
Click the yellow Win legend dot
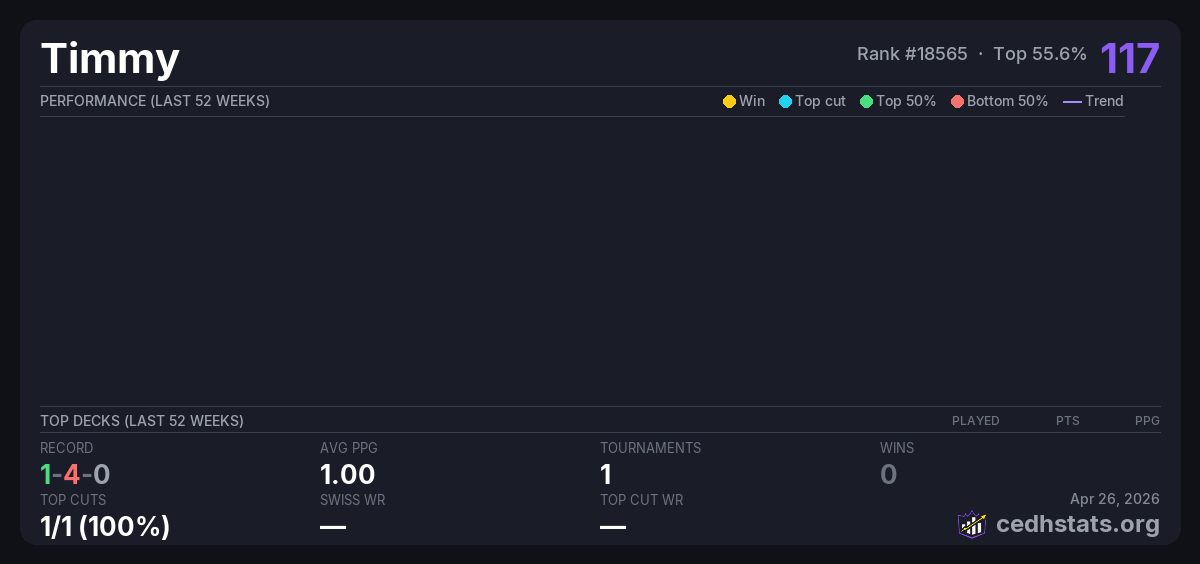729,101
